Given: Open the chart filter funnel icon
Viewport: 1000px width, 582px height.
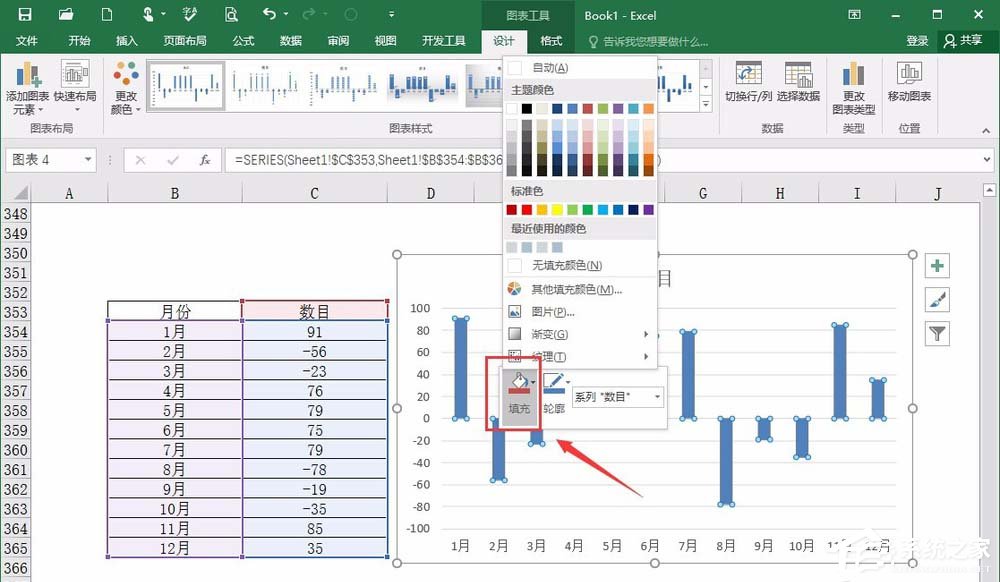Looking at the screenshot, I should (x=936, y=332).
